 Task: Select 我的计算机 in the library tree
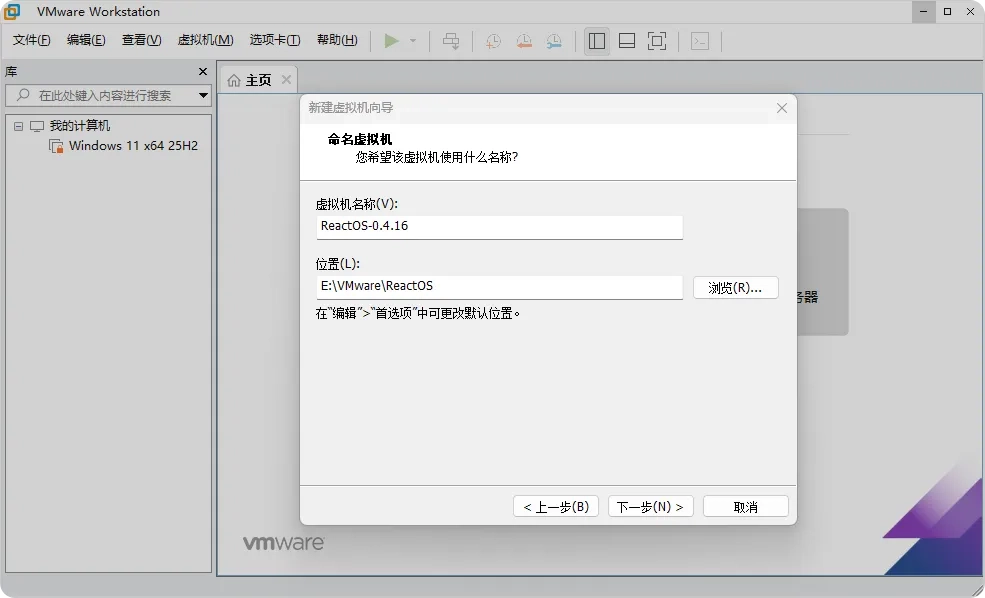(x=80, y=126)
